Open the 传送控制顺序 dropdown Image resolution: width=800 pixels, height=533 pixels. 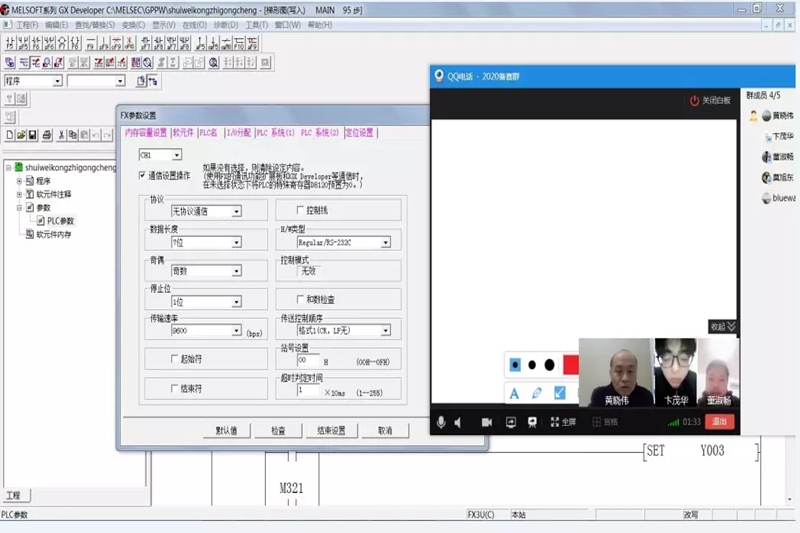click(x=386, y=331)
